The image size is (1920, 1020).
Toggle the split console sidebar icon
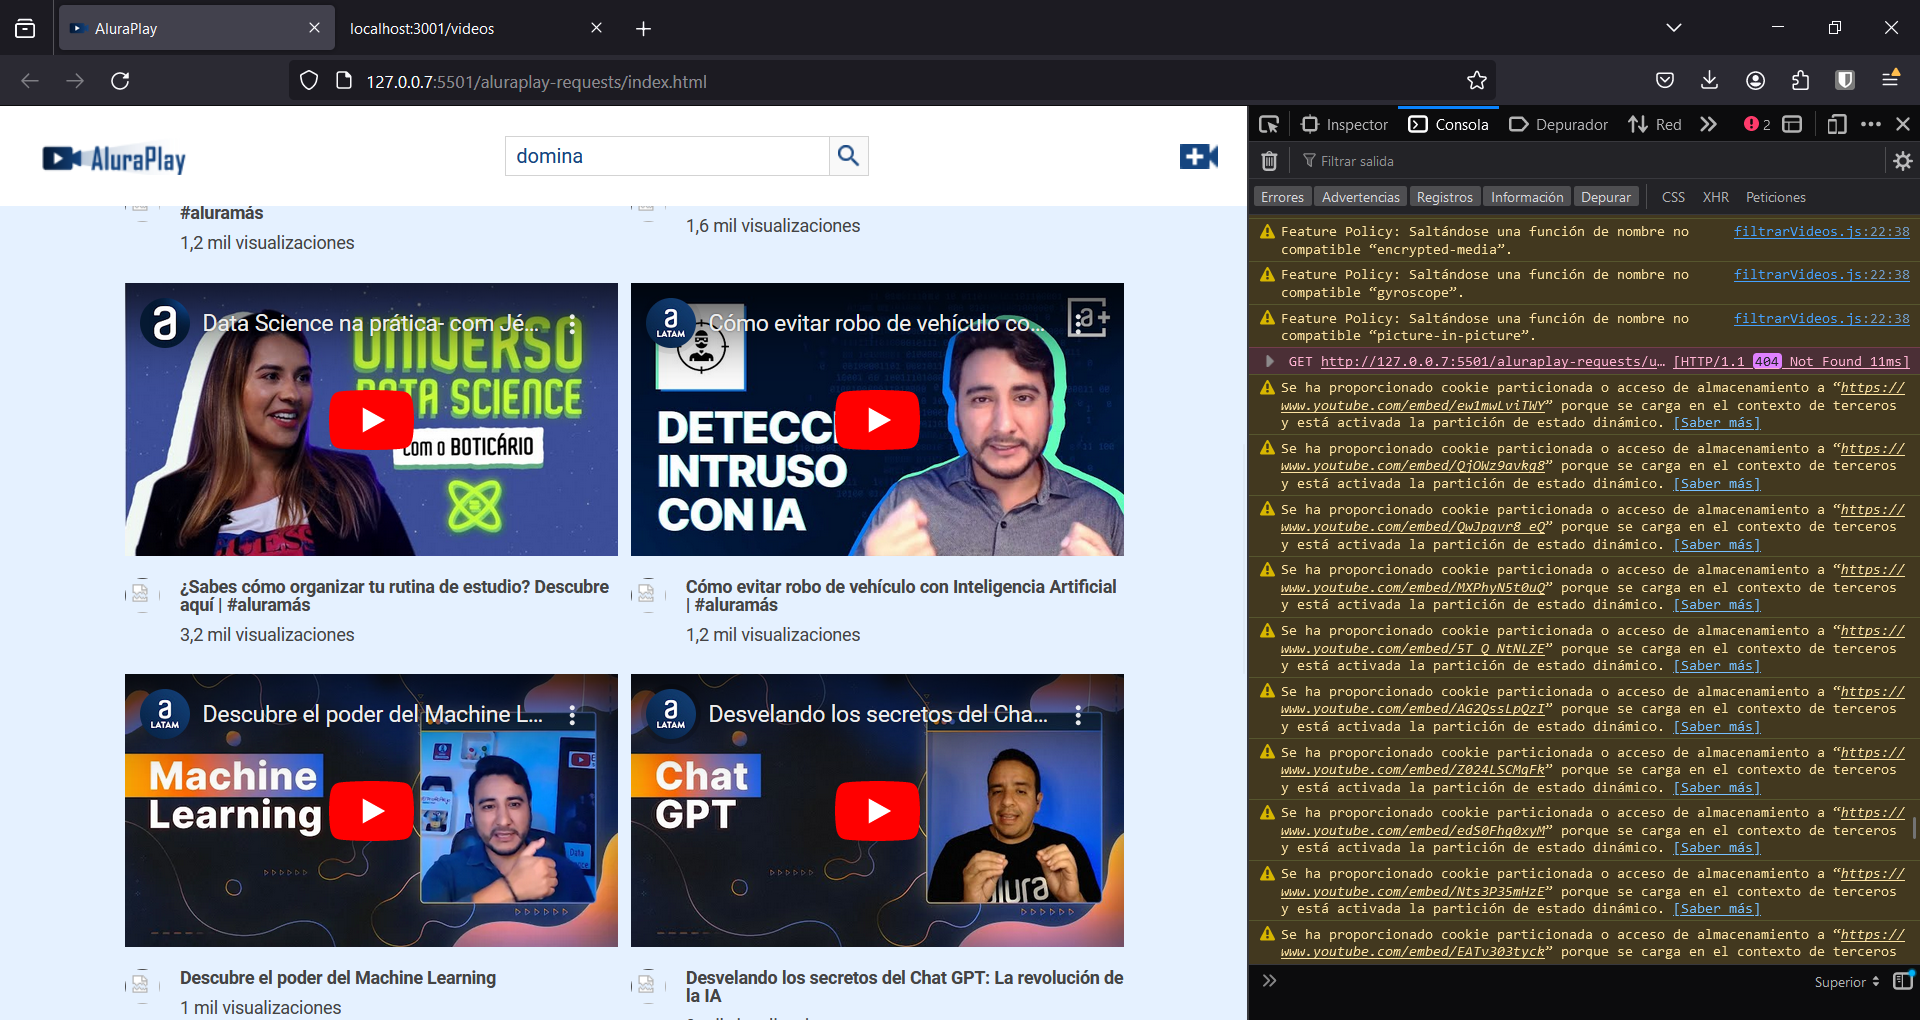1902,981
